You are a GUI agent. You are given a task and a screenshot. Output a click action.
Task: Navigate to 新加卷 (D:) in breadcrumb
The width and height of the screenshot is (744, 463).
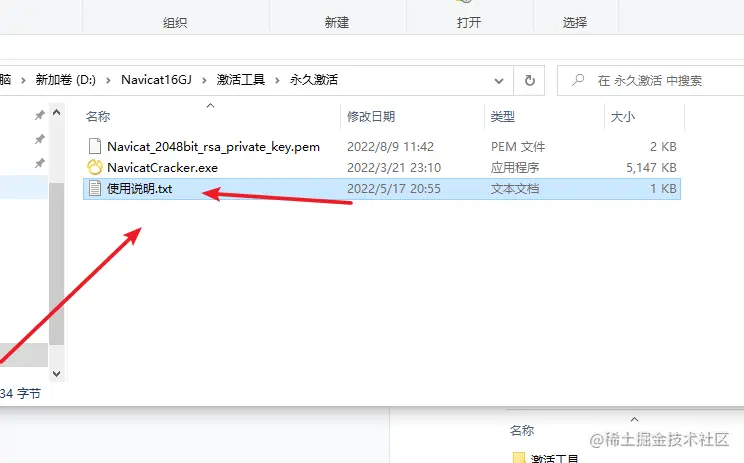(x=65, y=80)
